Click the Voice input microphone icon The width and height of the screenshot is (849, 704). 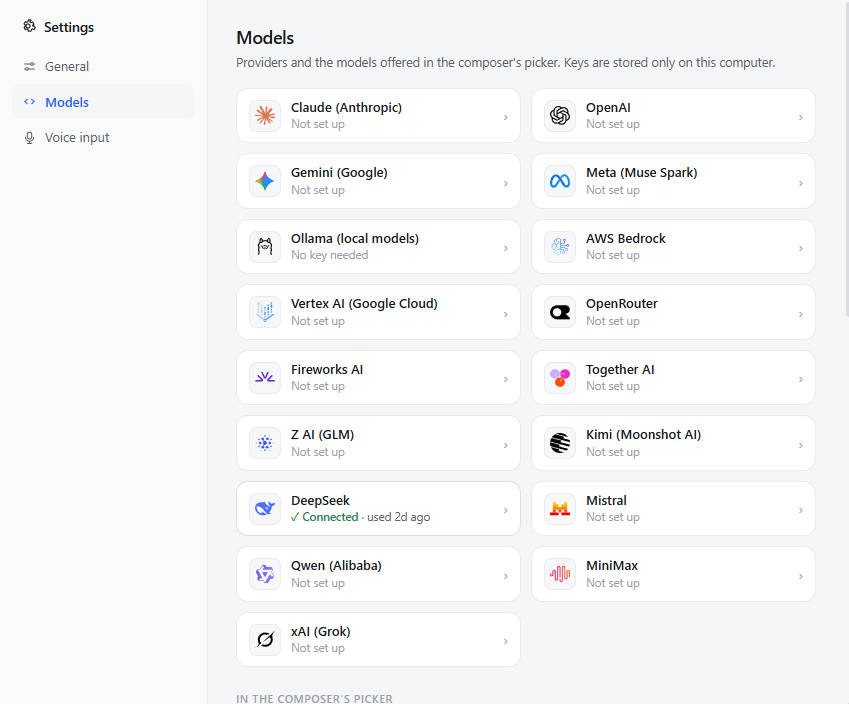29,138
